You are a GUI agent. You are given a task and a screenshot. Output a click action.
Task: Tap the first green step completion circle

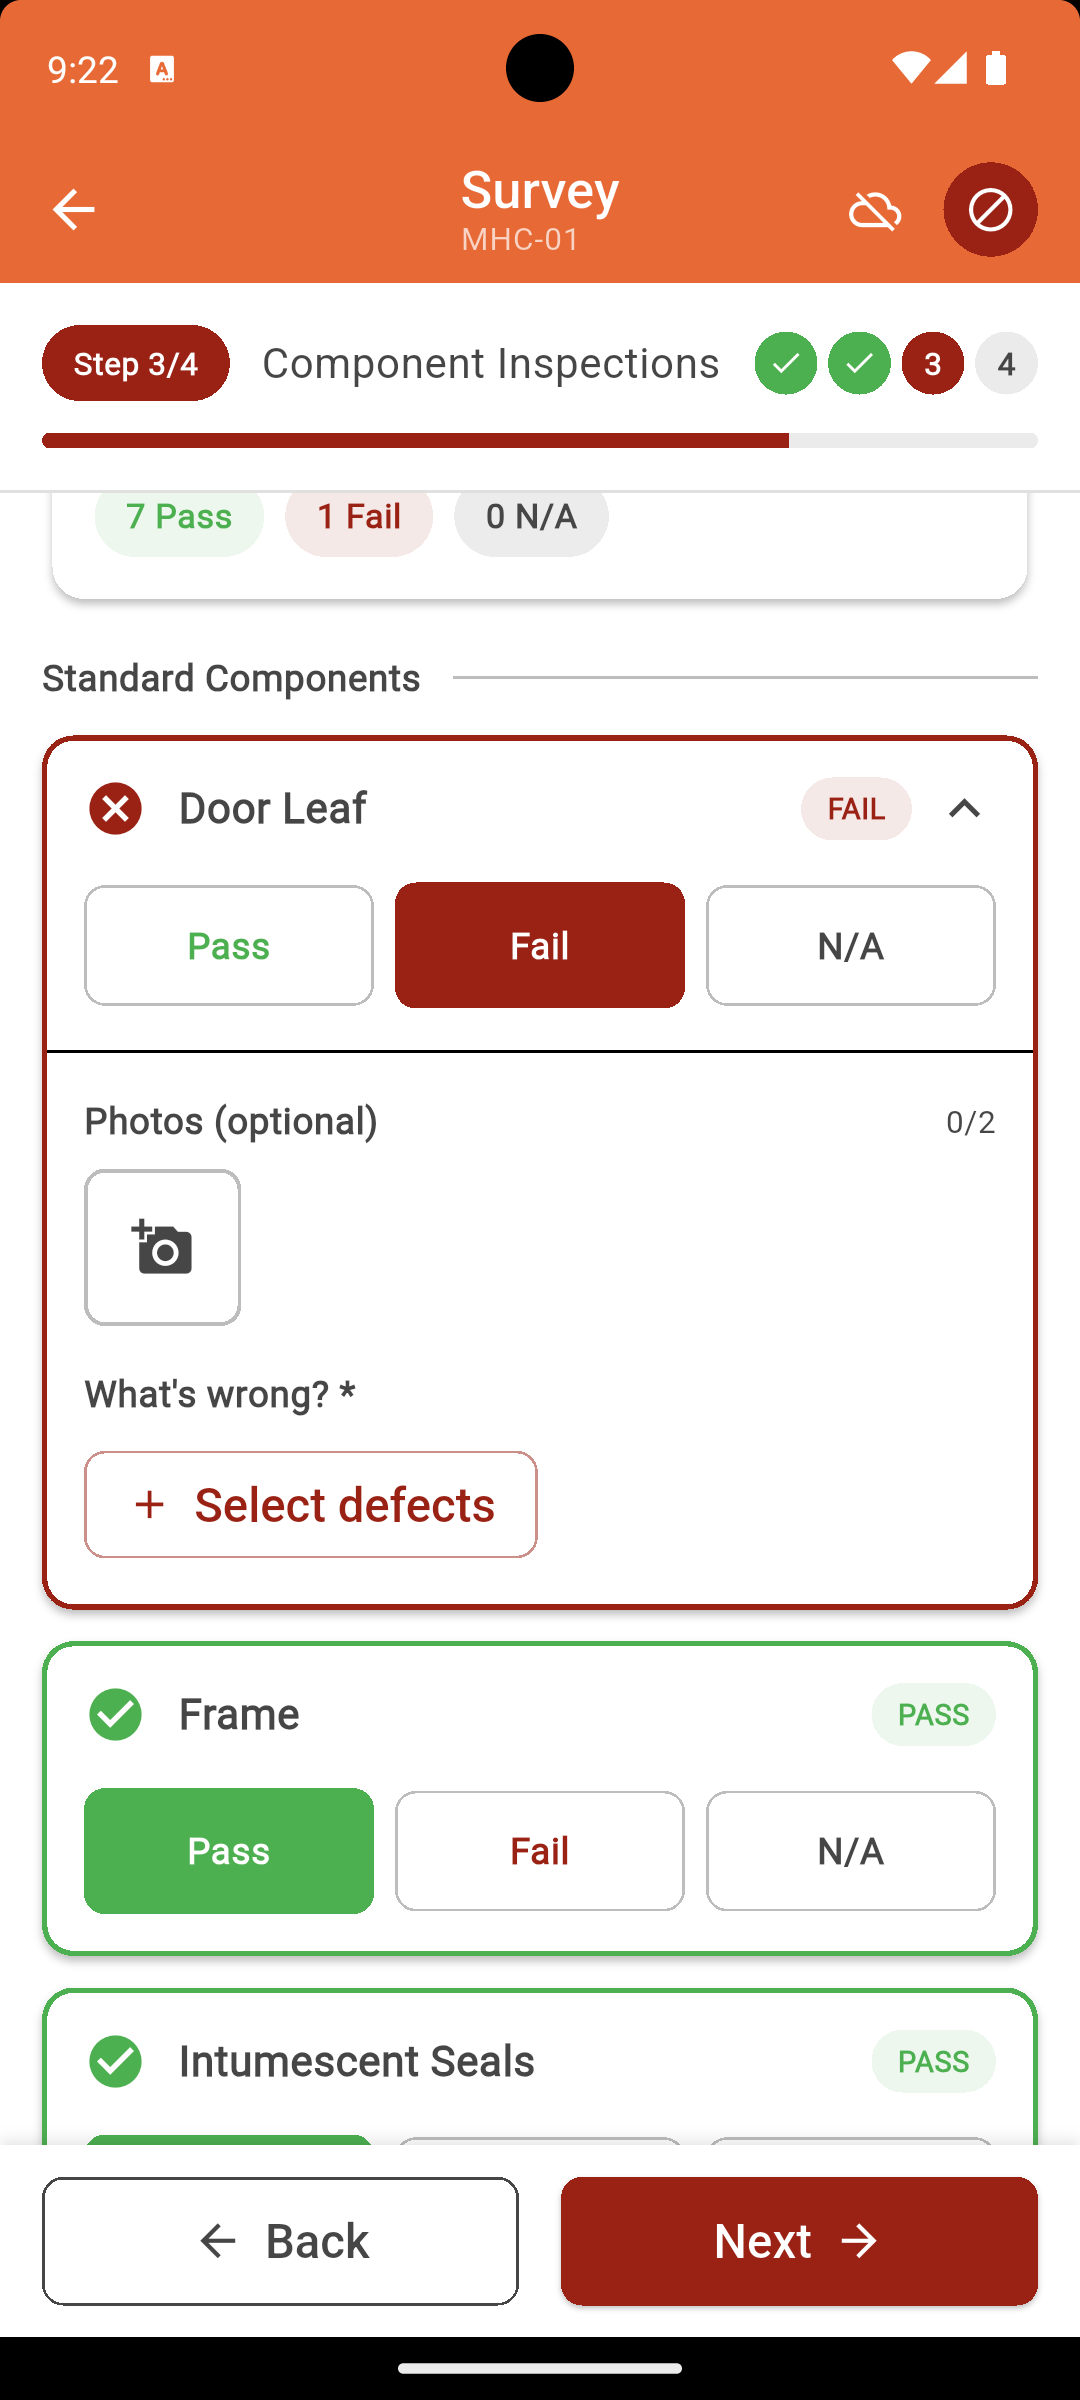[785, 363]
